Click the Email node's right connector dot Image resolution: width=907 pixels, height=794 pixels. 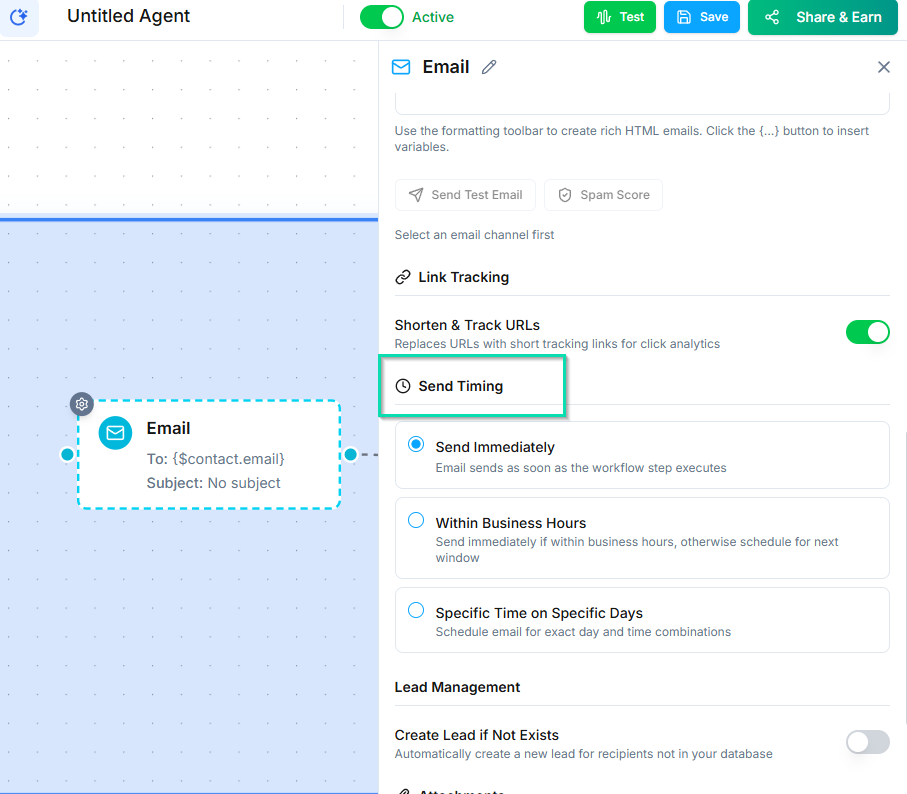[x=351, y=454]
